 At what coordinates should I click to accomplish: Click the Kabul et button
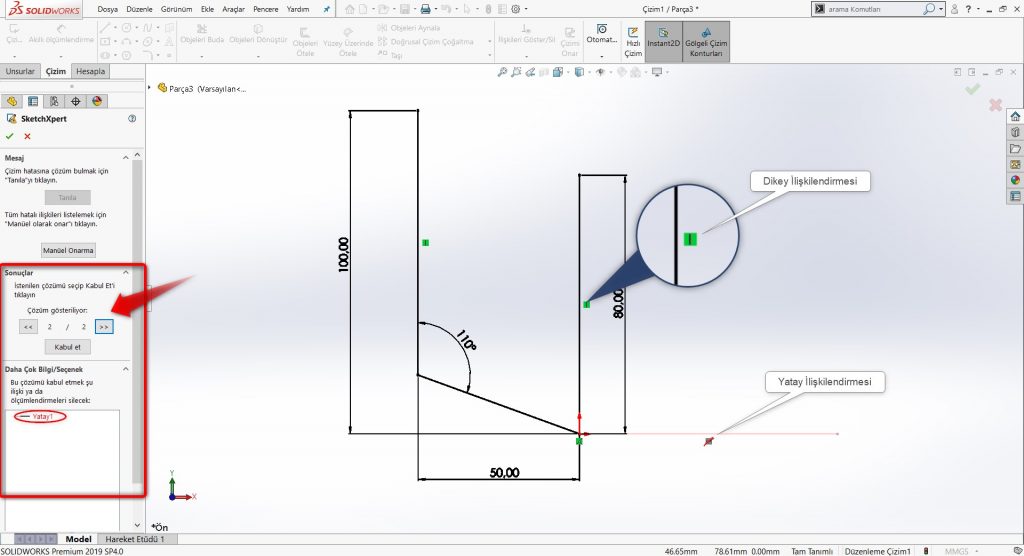(68, 347)
